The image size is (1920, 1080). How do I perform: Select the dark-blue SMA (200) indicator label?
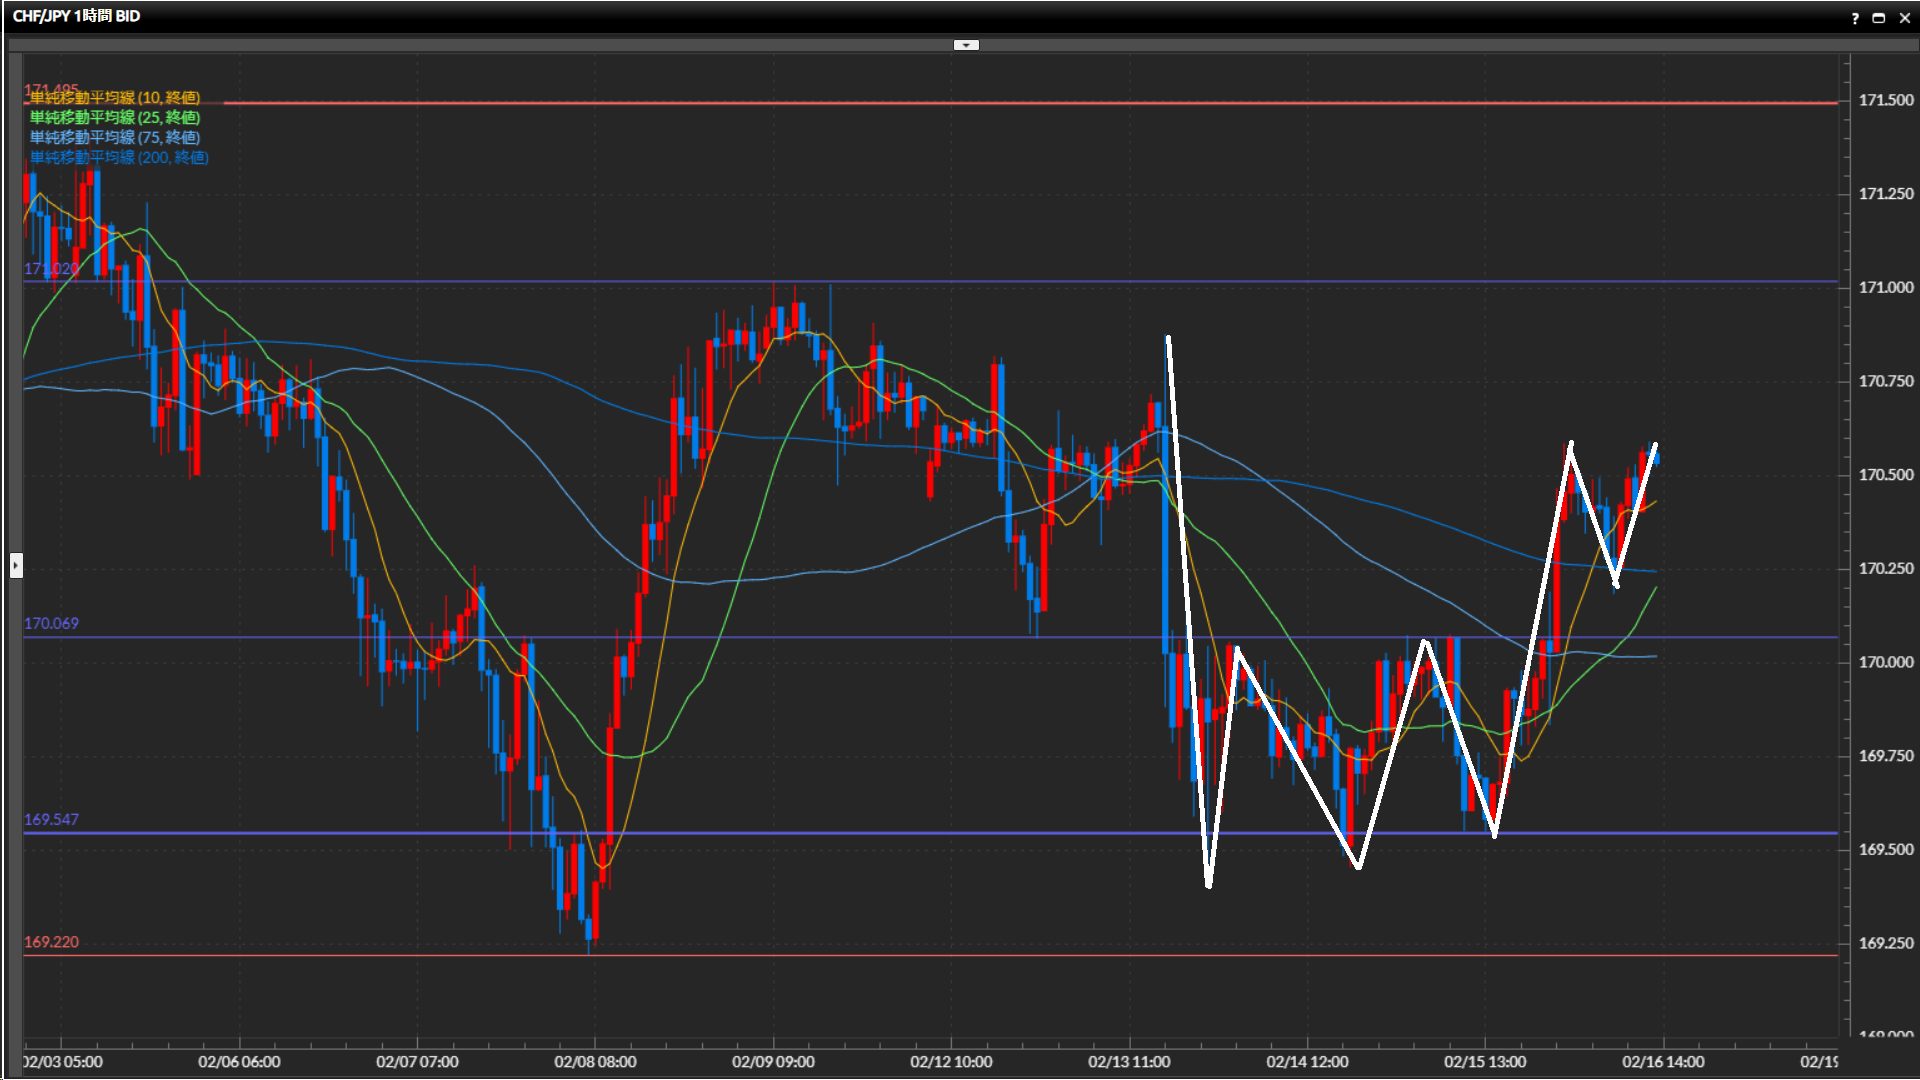[118, 158]
